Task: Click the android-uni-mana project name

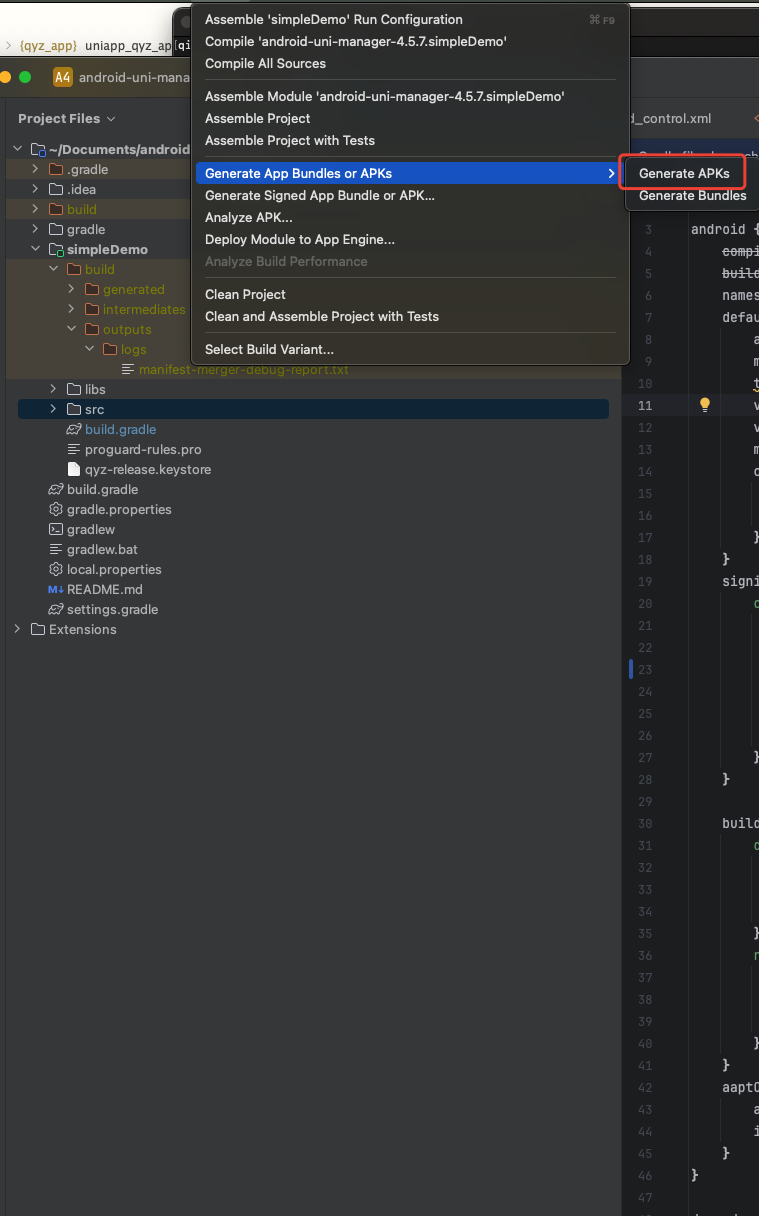Action: point(134,77)
